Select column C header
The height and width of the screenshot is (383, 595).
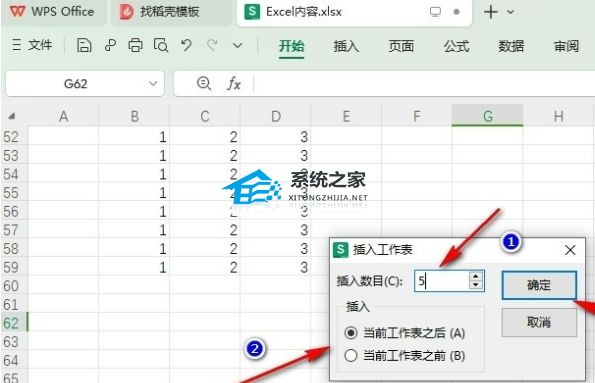coord(205,116)
